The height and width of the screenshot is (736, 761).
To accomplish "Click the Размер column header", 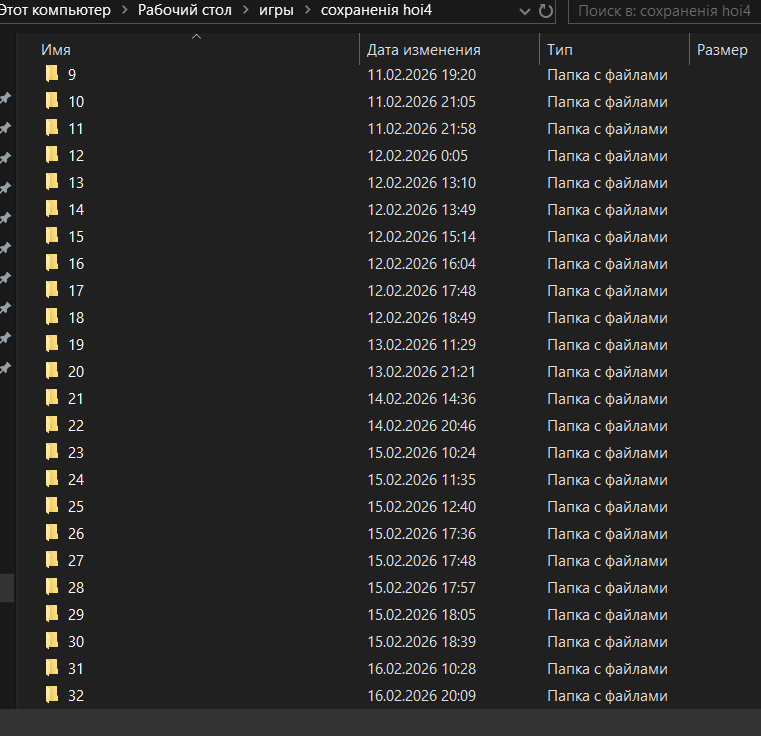I will [721, 50].
